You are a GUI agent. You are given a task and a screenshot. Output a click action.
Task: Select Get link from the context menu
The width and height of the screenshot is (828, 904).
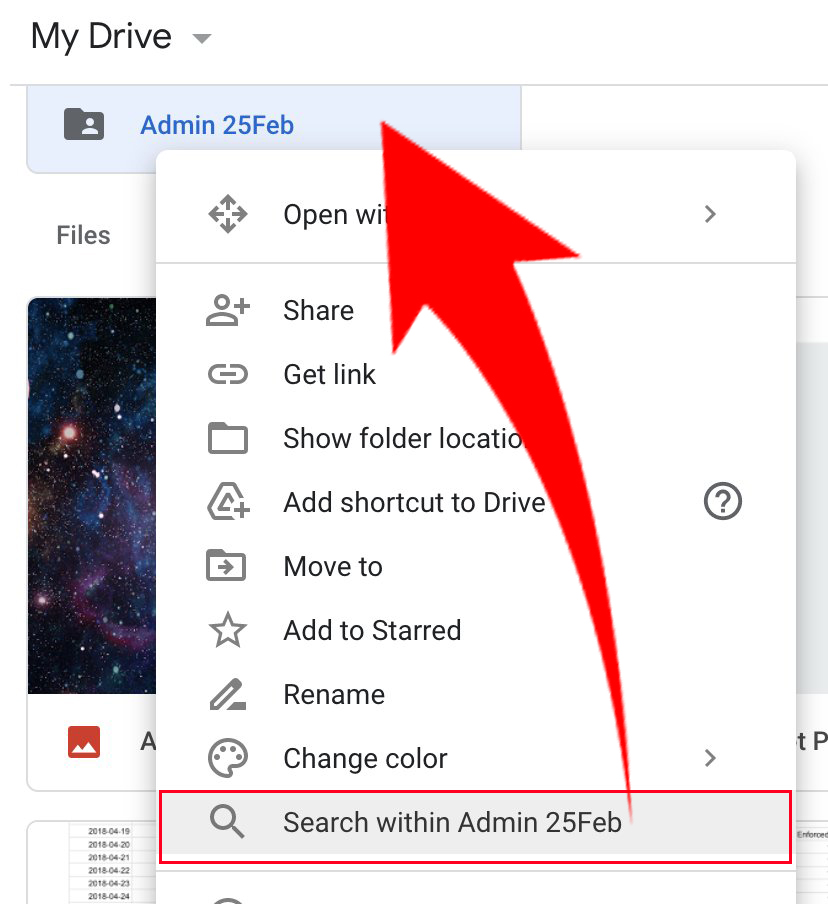point(329,374)
